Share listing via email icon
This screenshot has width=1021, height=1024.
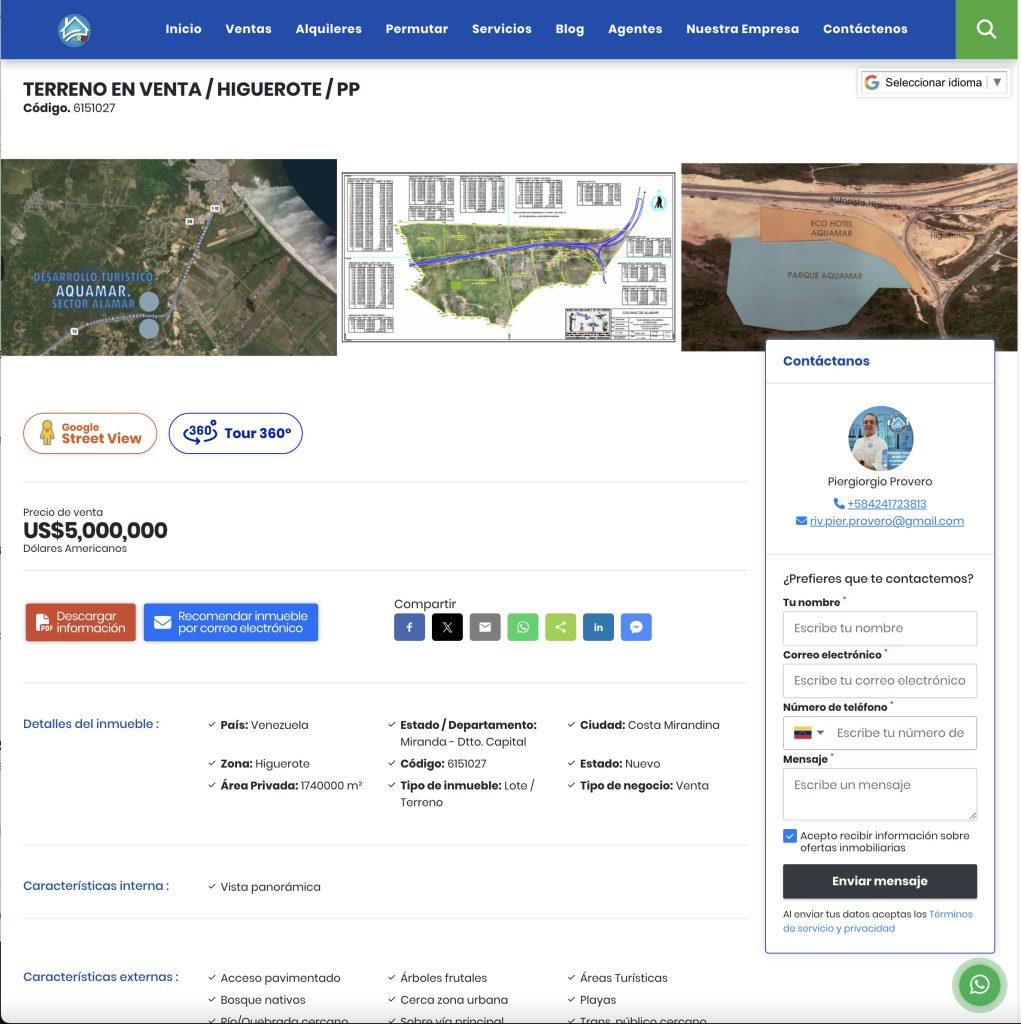[x=485, y=627]
